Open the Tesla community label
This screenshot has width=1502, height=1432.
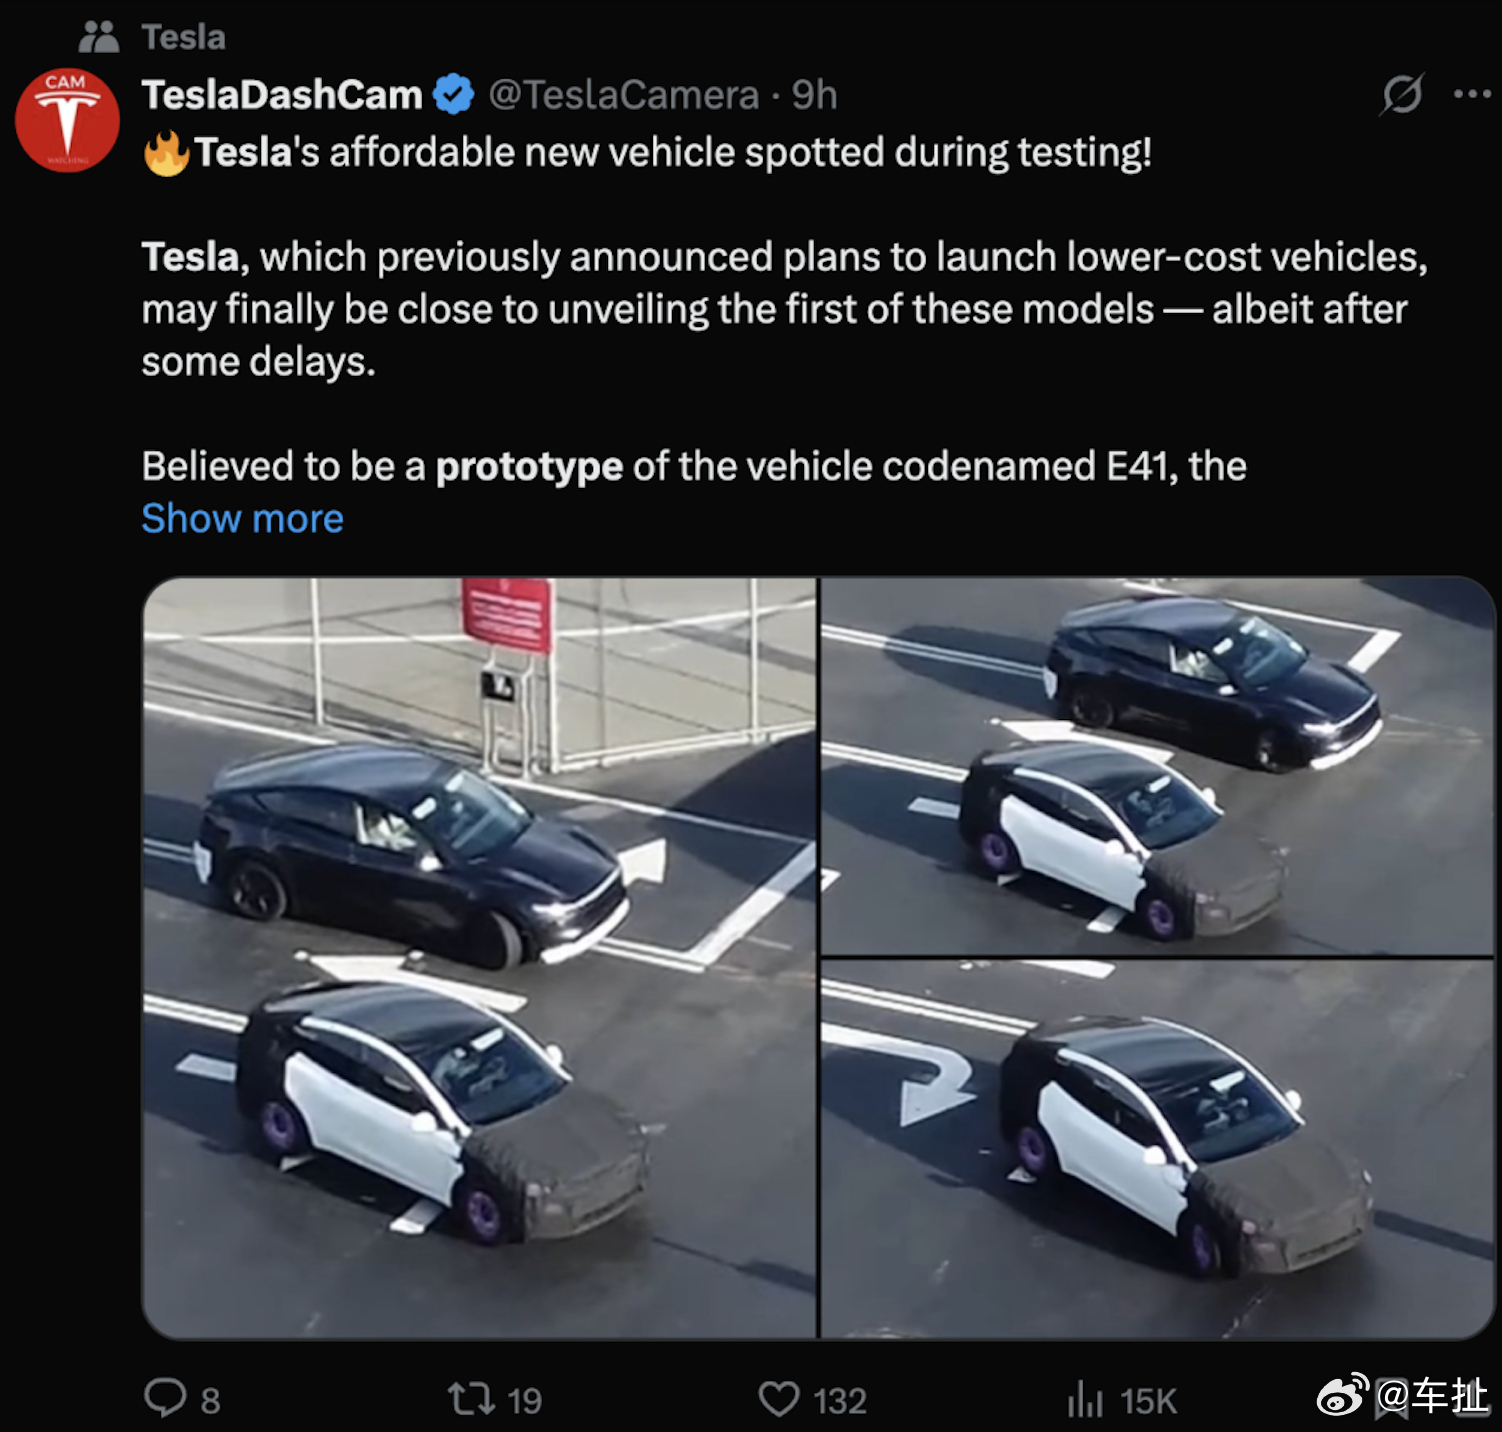183,37
